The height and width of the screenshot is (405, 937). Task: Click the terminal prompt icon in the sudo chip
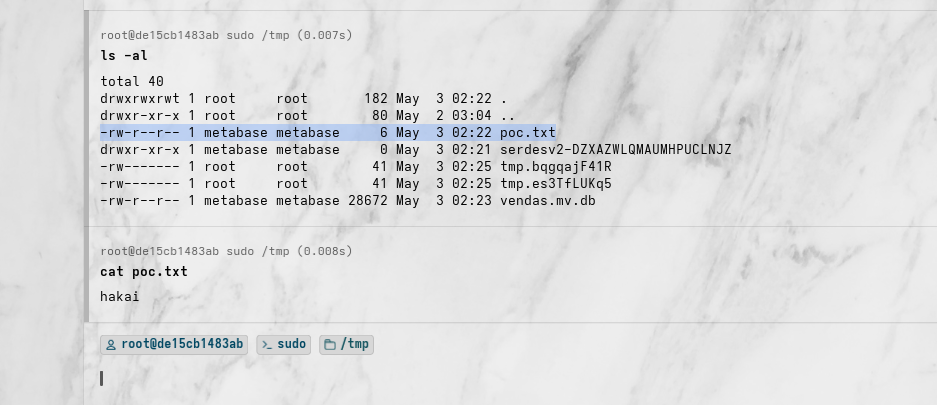pos(268,345)
